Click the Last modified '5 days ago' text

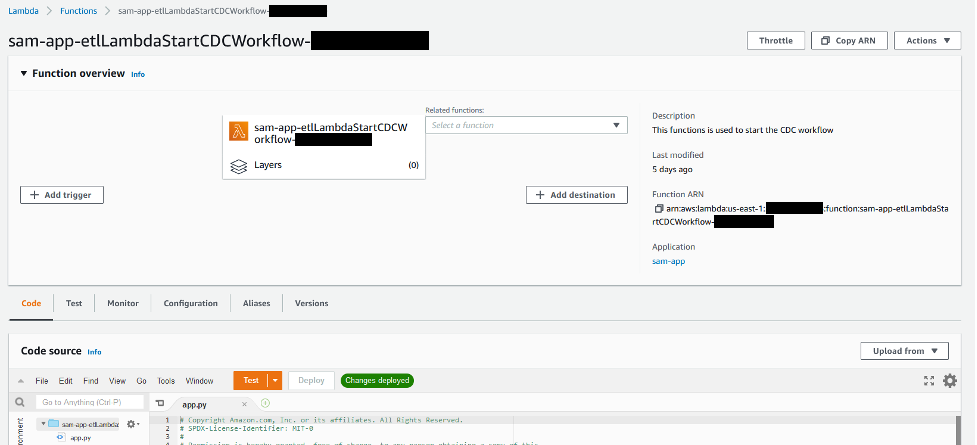click(672, 170)
